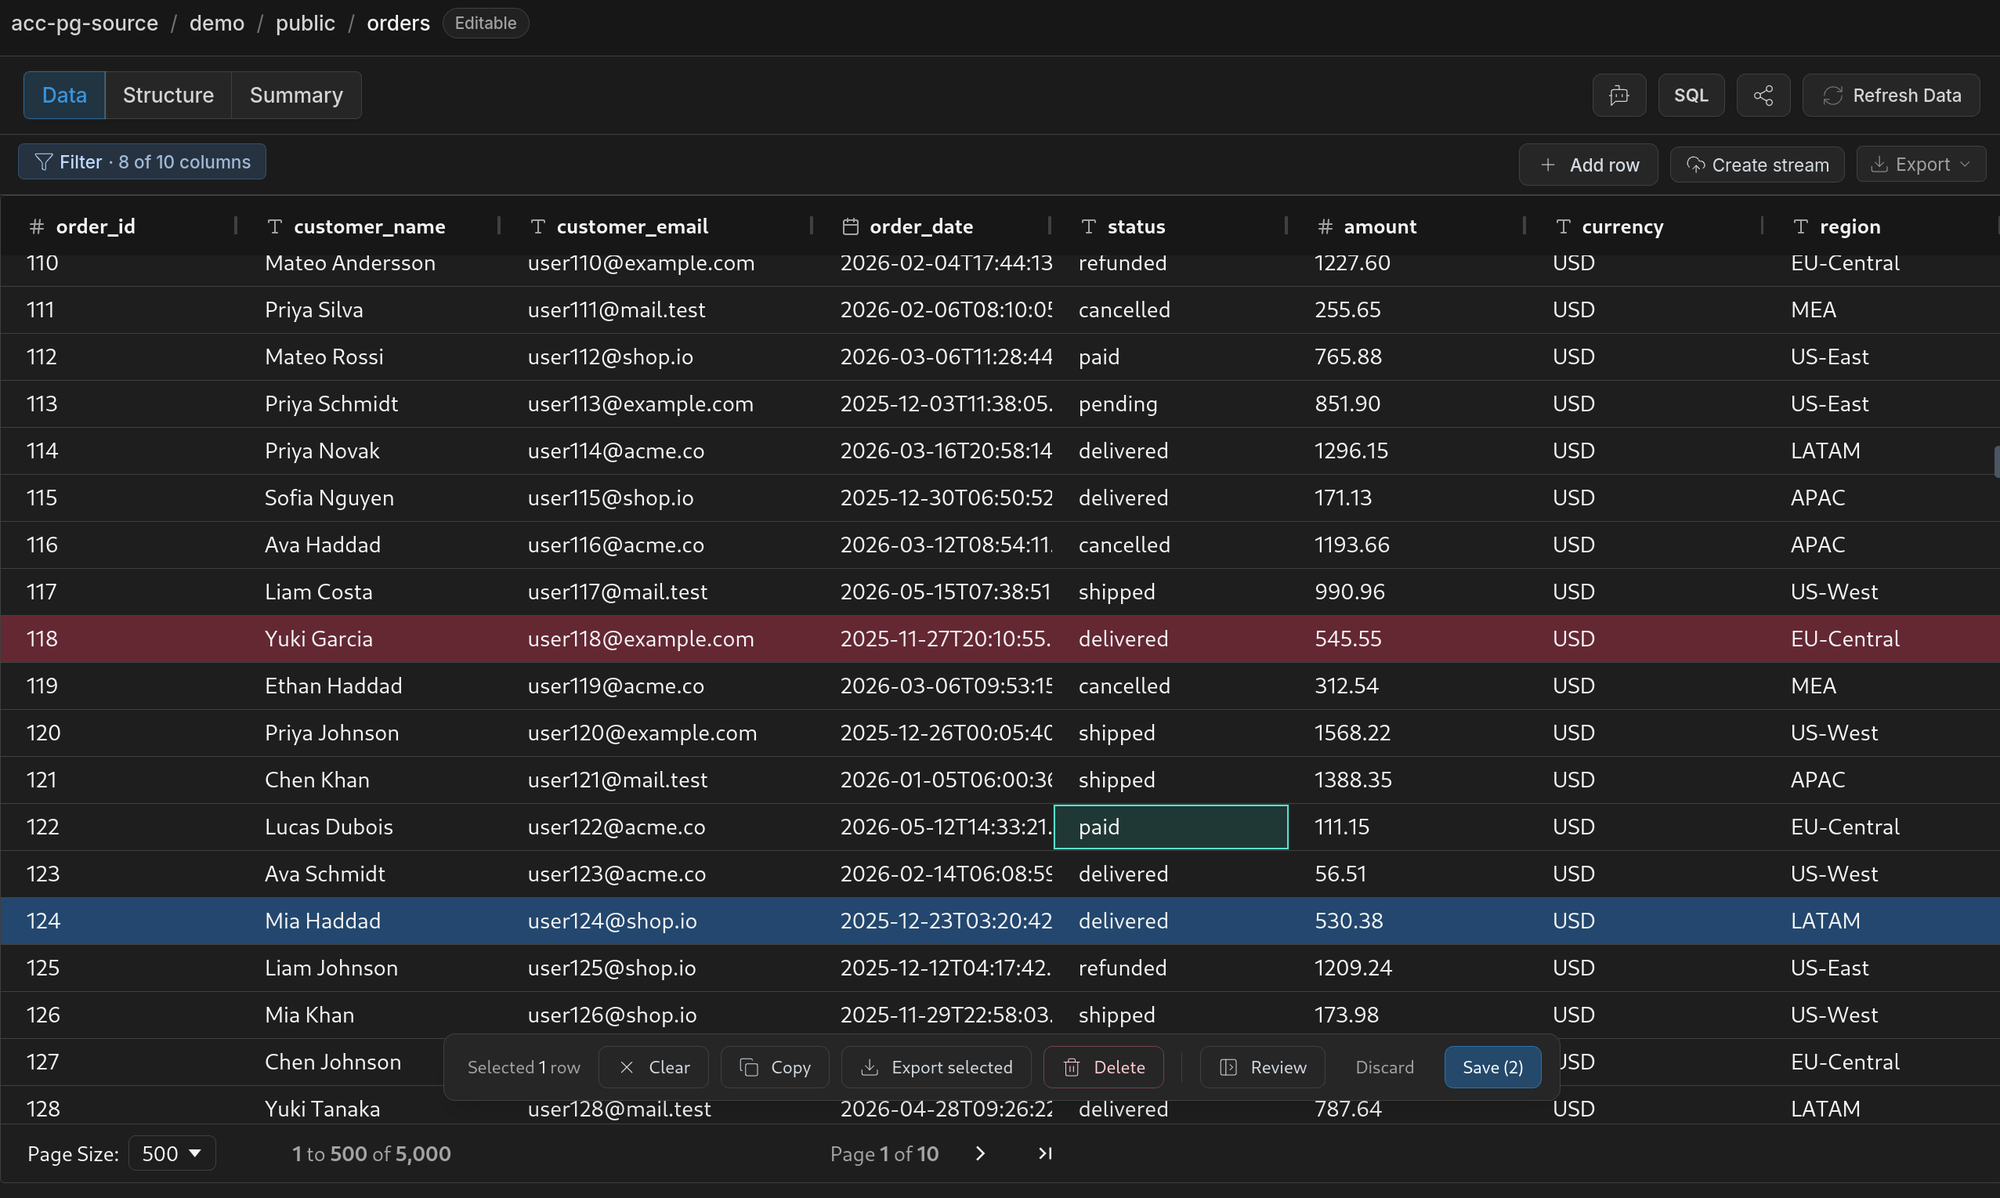Click the region column header
This screenshot has width=2000, height=1198.
pos(1850,227)
